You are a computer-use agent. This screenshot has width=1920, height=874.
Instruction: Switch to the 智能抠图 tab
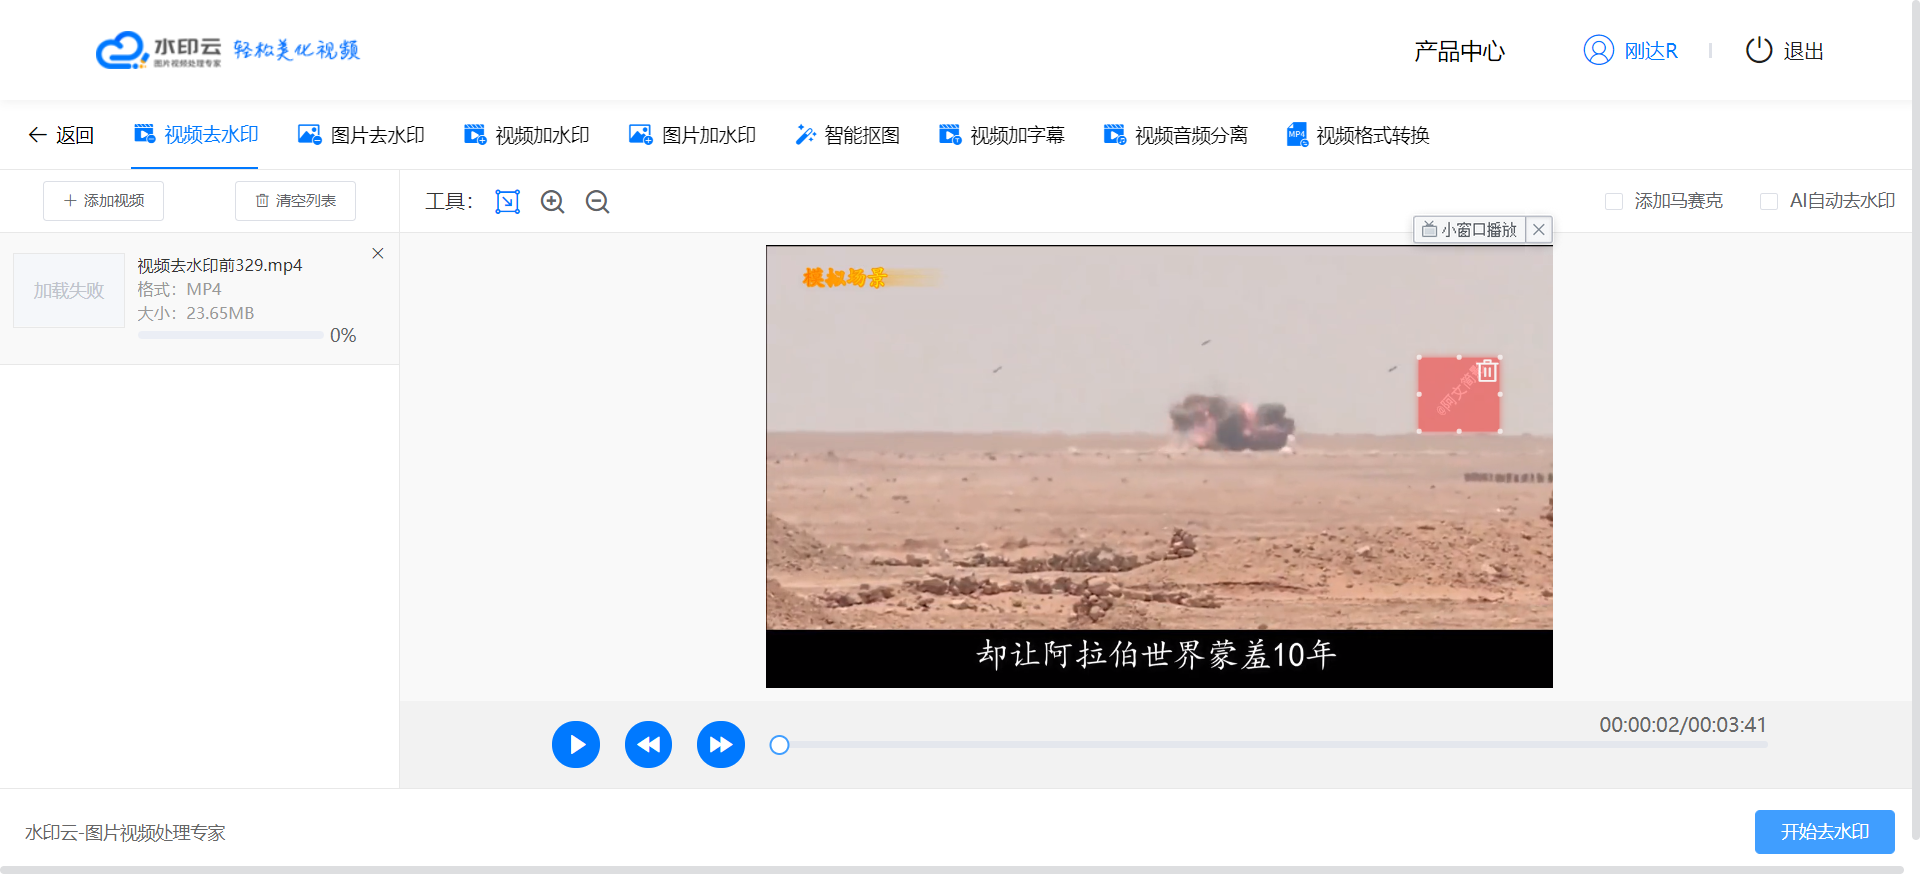click(847, 135)
